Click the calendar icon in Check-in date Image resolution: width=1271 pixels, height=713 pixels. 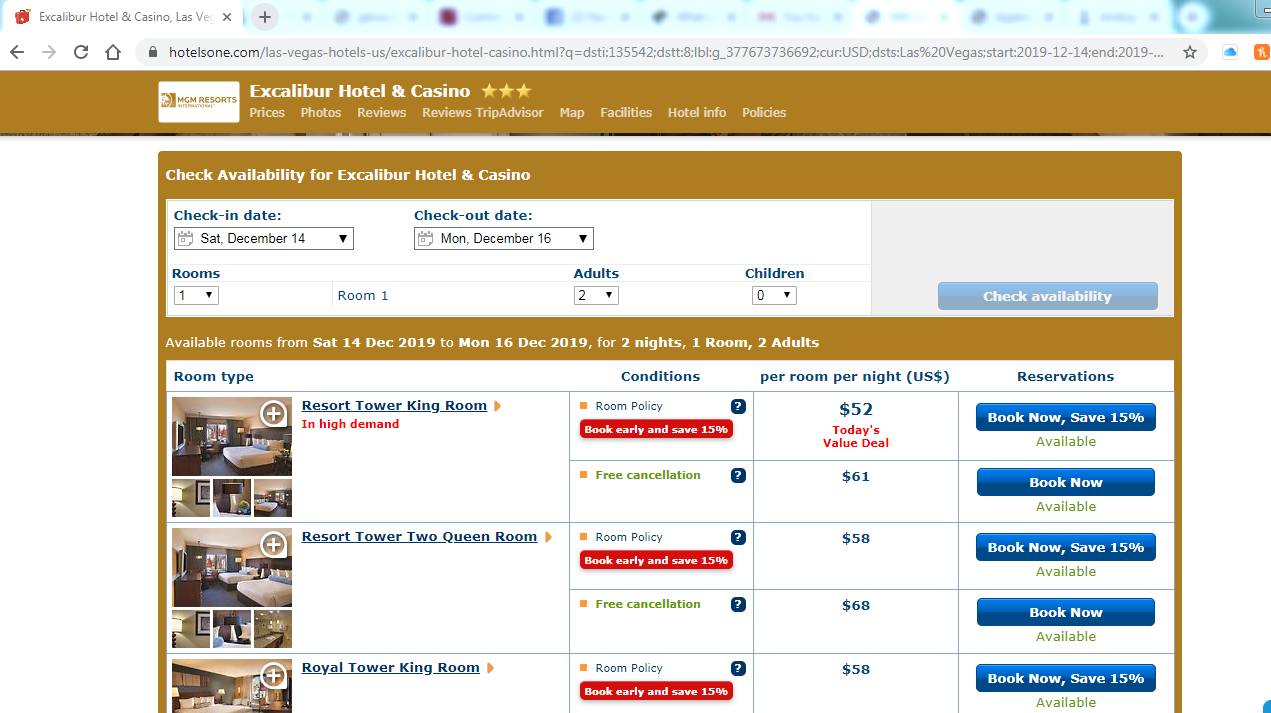pyautogui.click(x=184, y=239)
